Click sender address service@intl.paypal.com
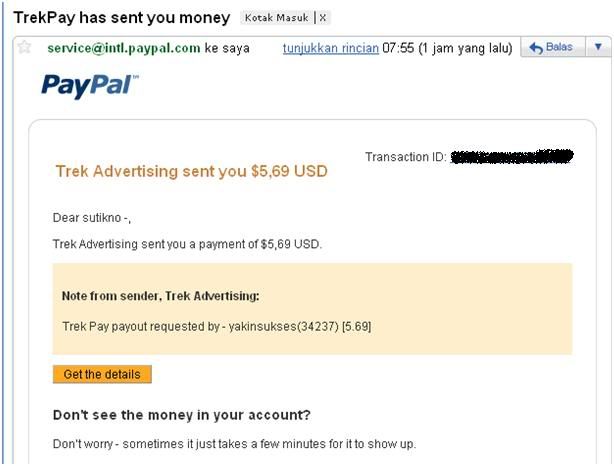Image resolution: width=614 pixels, height=466 pixels. (x=123, y=48)
